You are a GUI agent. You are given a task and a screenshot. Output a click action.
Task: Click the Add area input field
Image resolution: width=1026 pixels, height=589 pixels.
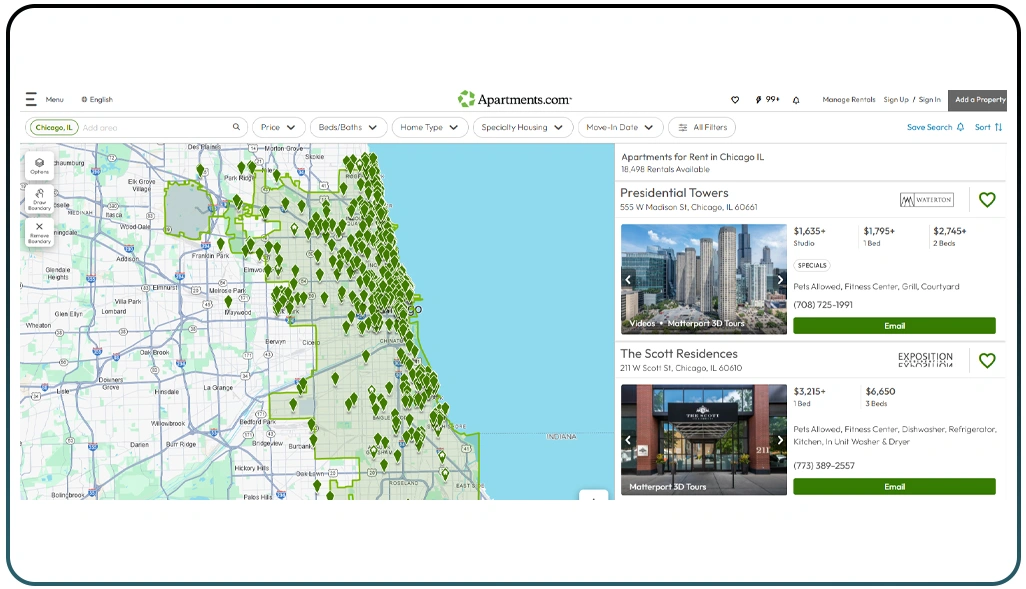click(140, 127)
